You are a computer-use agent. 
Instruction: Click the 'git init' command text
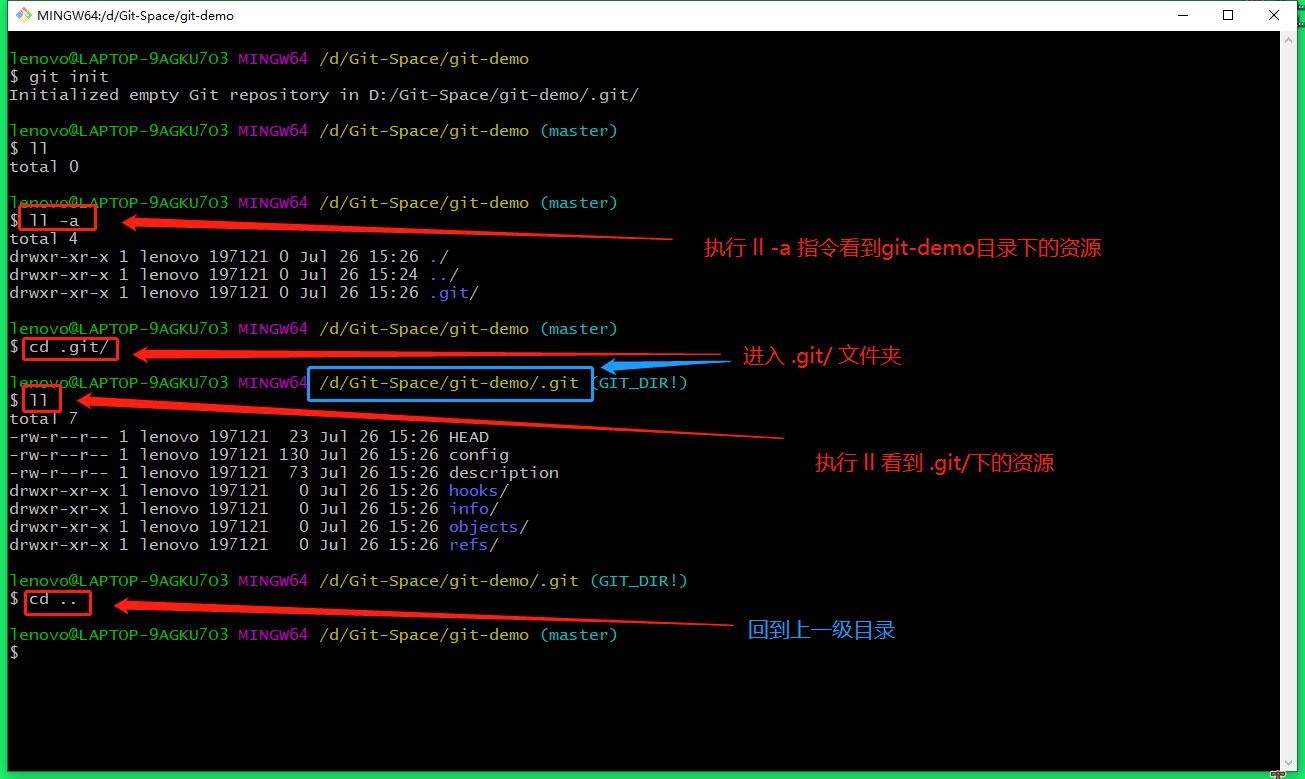coord(69,77)
